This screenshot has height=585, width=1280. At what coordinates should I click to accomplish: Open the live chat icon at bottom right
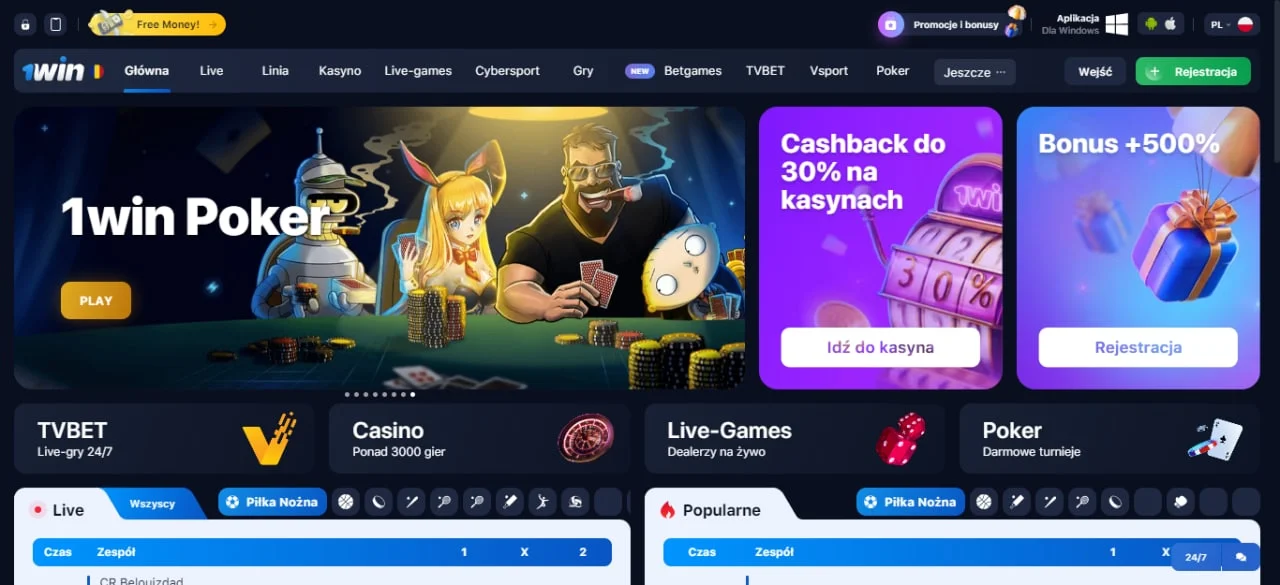[x=1241, y=557]
